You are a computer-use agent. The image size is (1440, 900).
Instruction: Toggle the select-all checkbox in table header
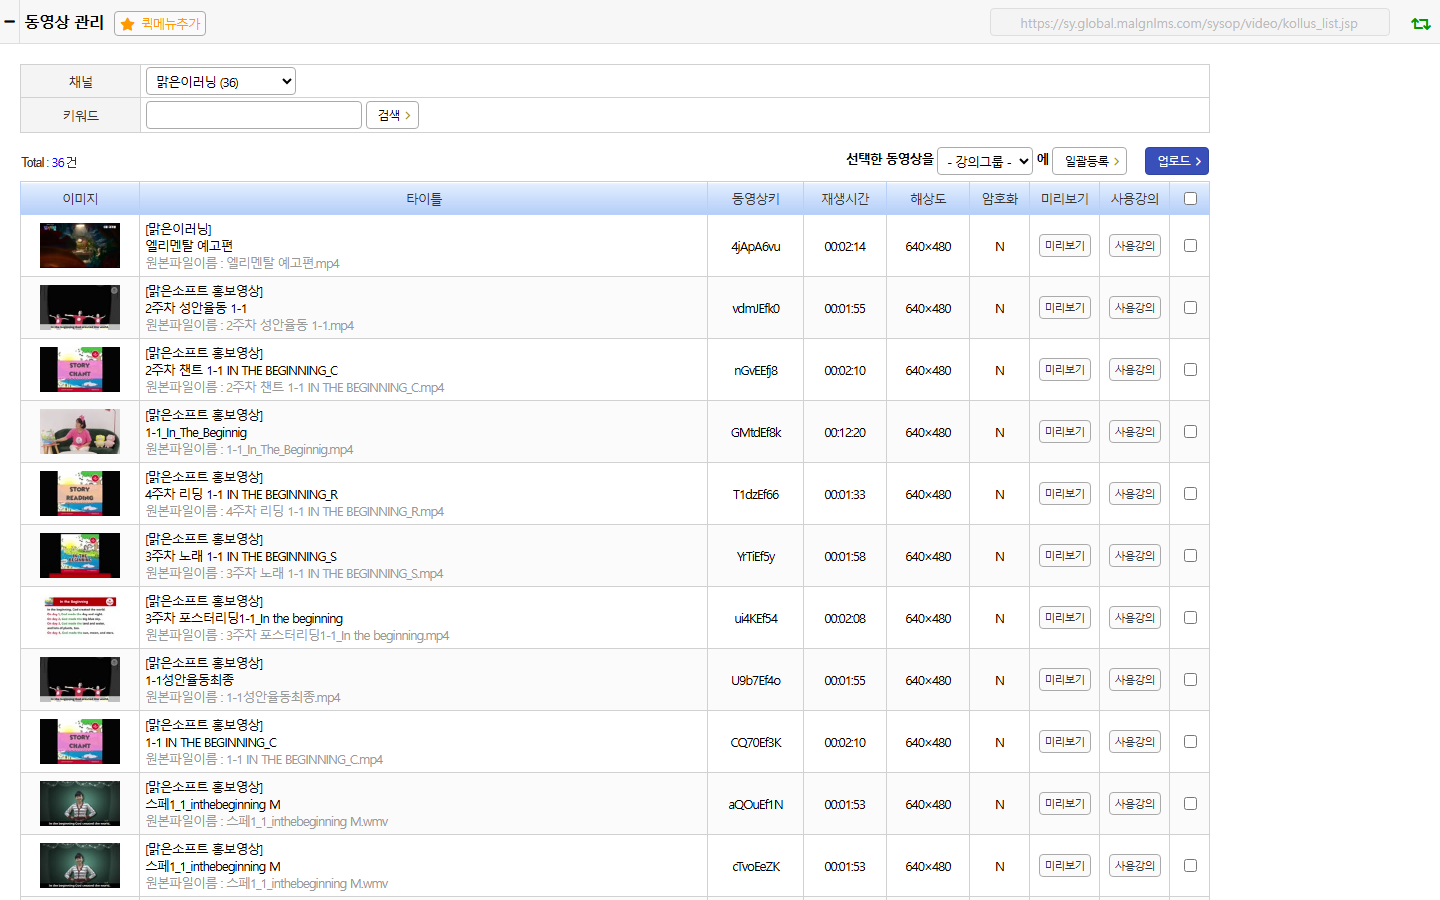point(1190,198)
